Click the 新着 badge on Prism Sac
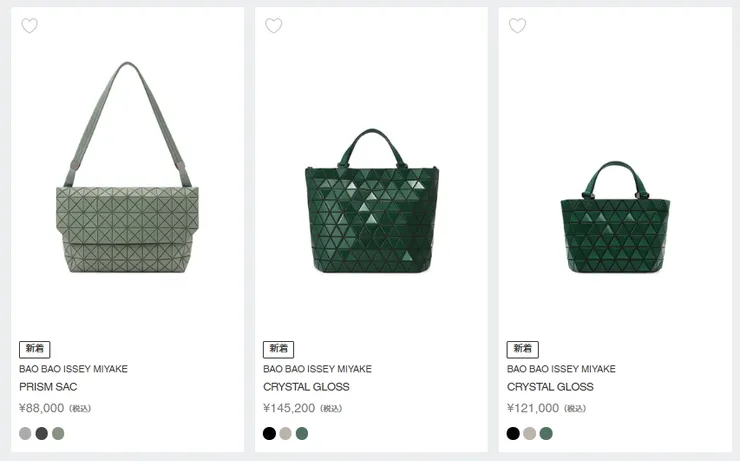Image resolution: width=740 pixels, height=461 pixels. [34, 349]
